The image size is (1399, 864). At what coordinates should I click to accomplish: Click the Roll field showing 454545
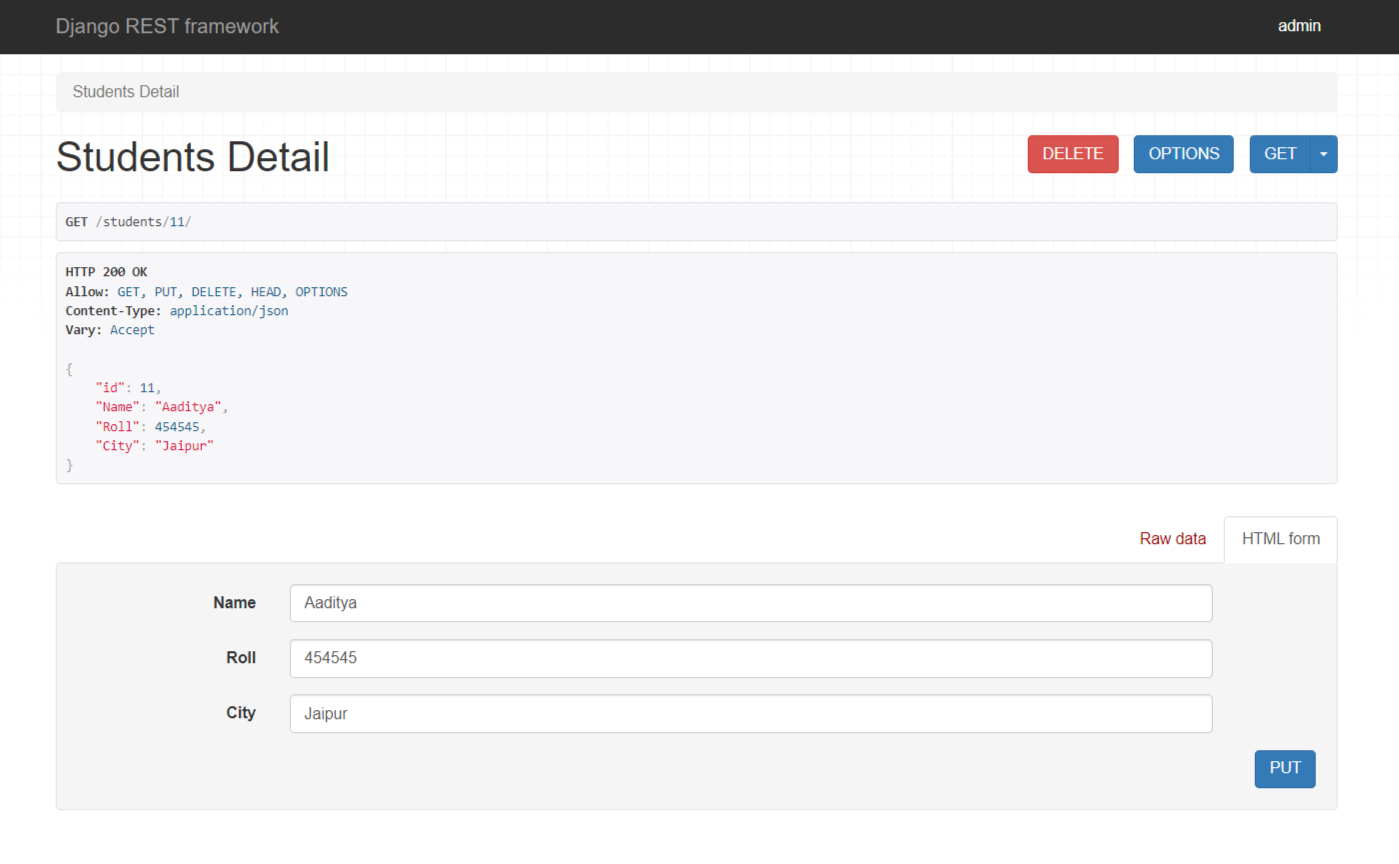[x=750, y=658]
